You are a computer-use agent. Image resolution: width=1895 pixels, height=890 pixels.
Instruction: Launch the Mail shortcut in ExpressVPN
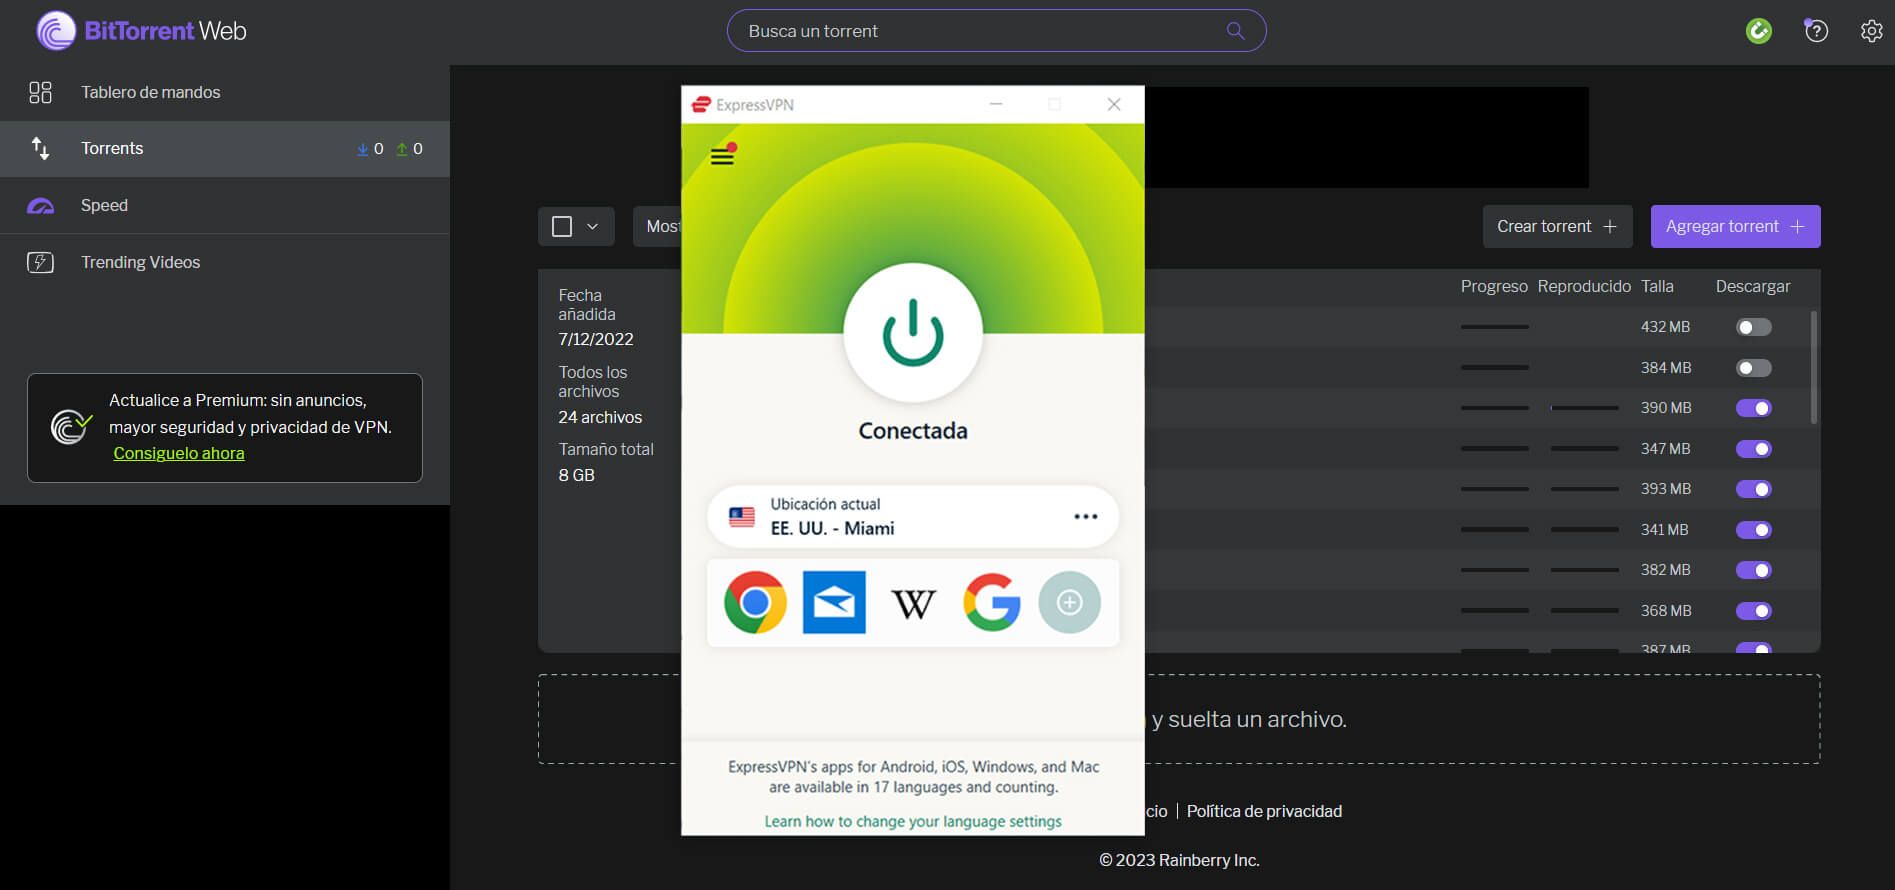[834, 602]
